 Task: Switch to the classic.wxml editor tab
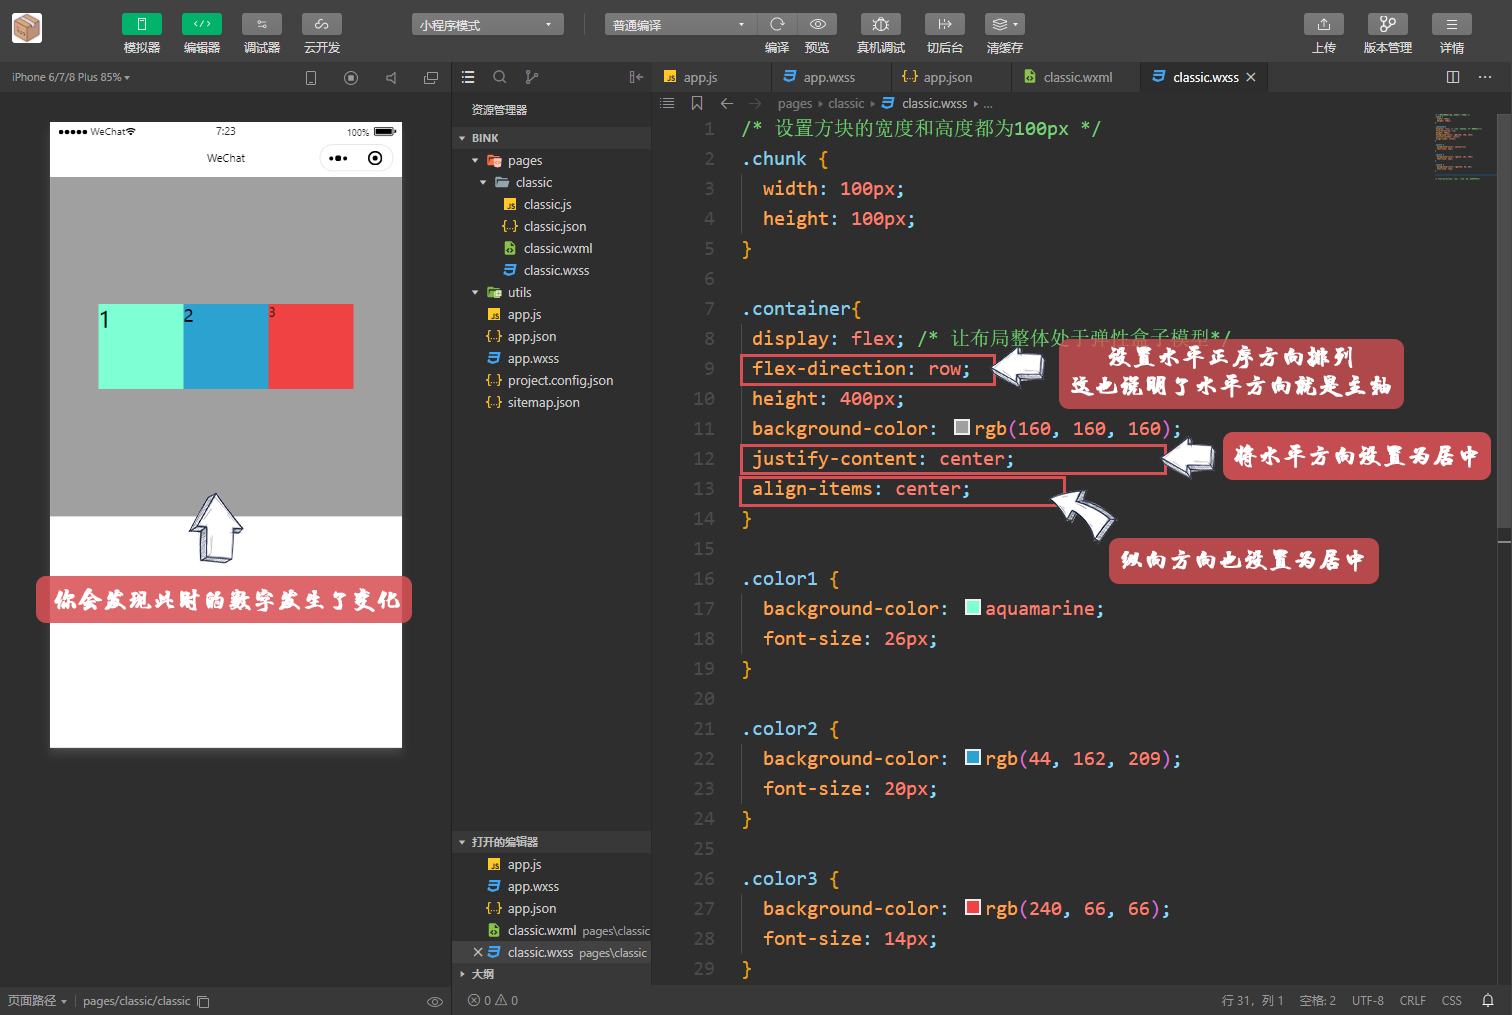[1077, 77]
